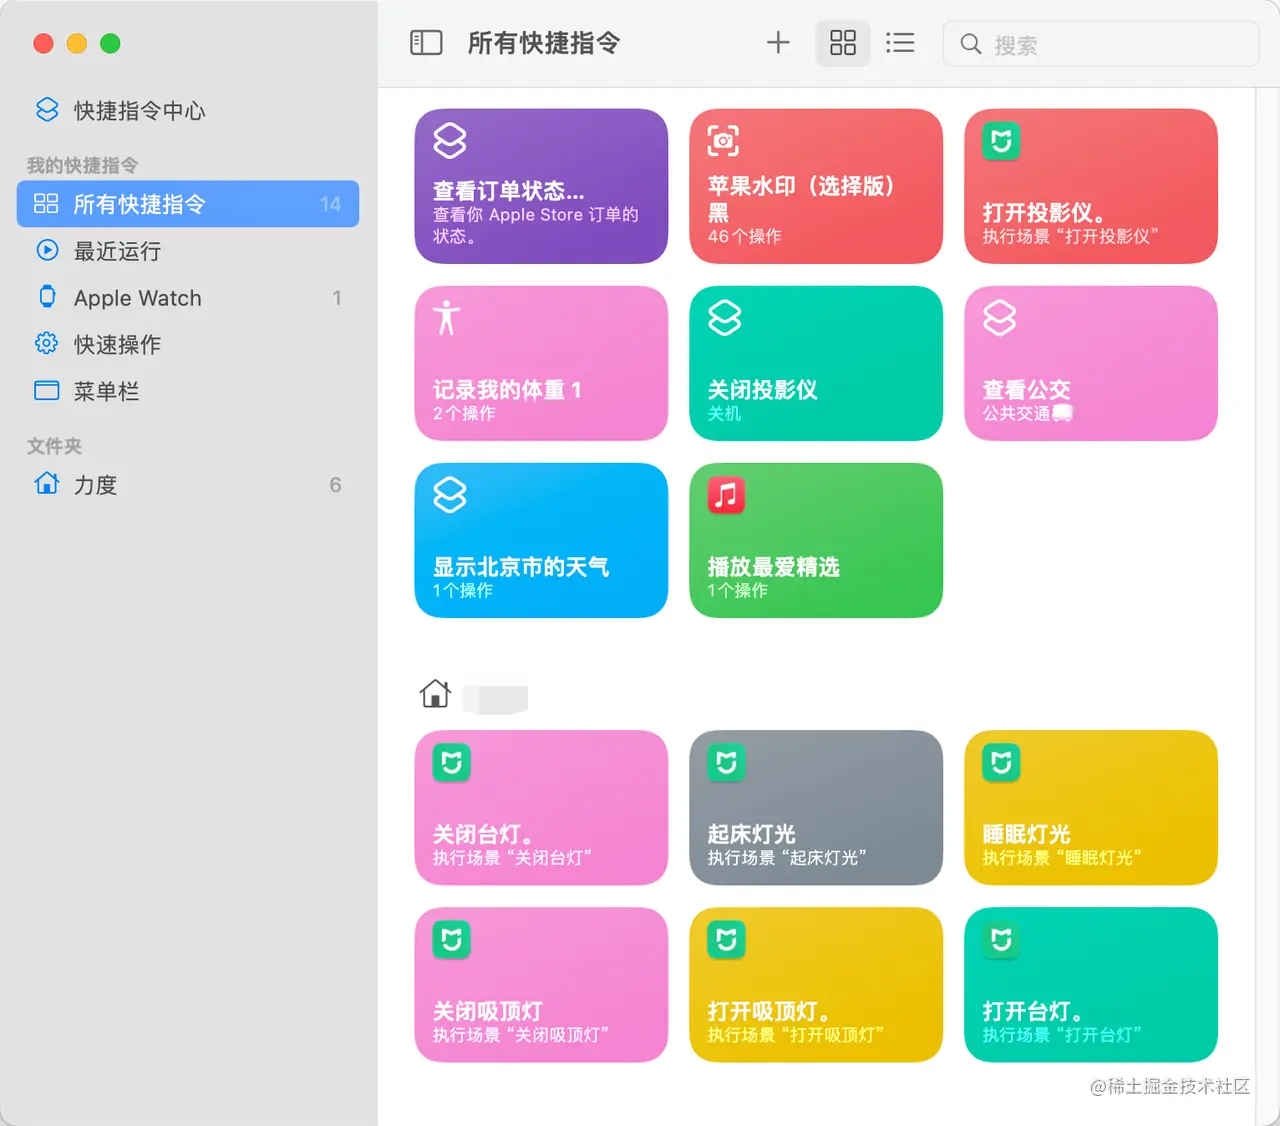This screenshot has height=1126, width=1280.
Task: Click screenshot icon on 苹果水印 card
Action: pos(723,141)
